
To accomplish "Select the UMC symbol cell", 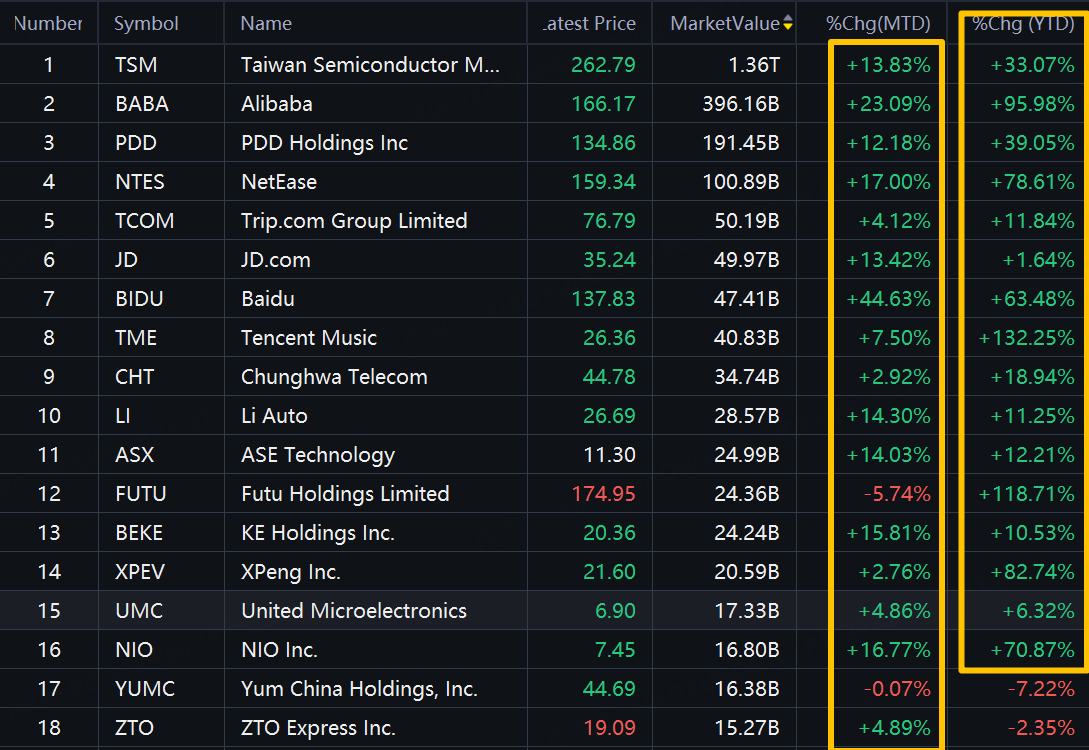I will (x=140, y=610).
